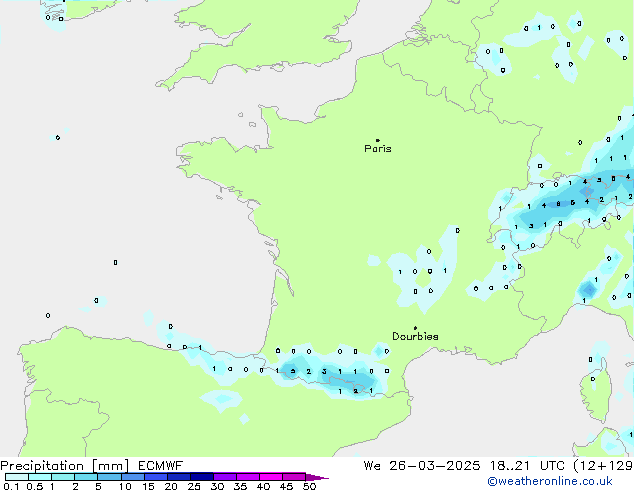This screenshot has width=634, height=490.
Task: Click the legend value '25'
Action: coord(194,486)
